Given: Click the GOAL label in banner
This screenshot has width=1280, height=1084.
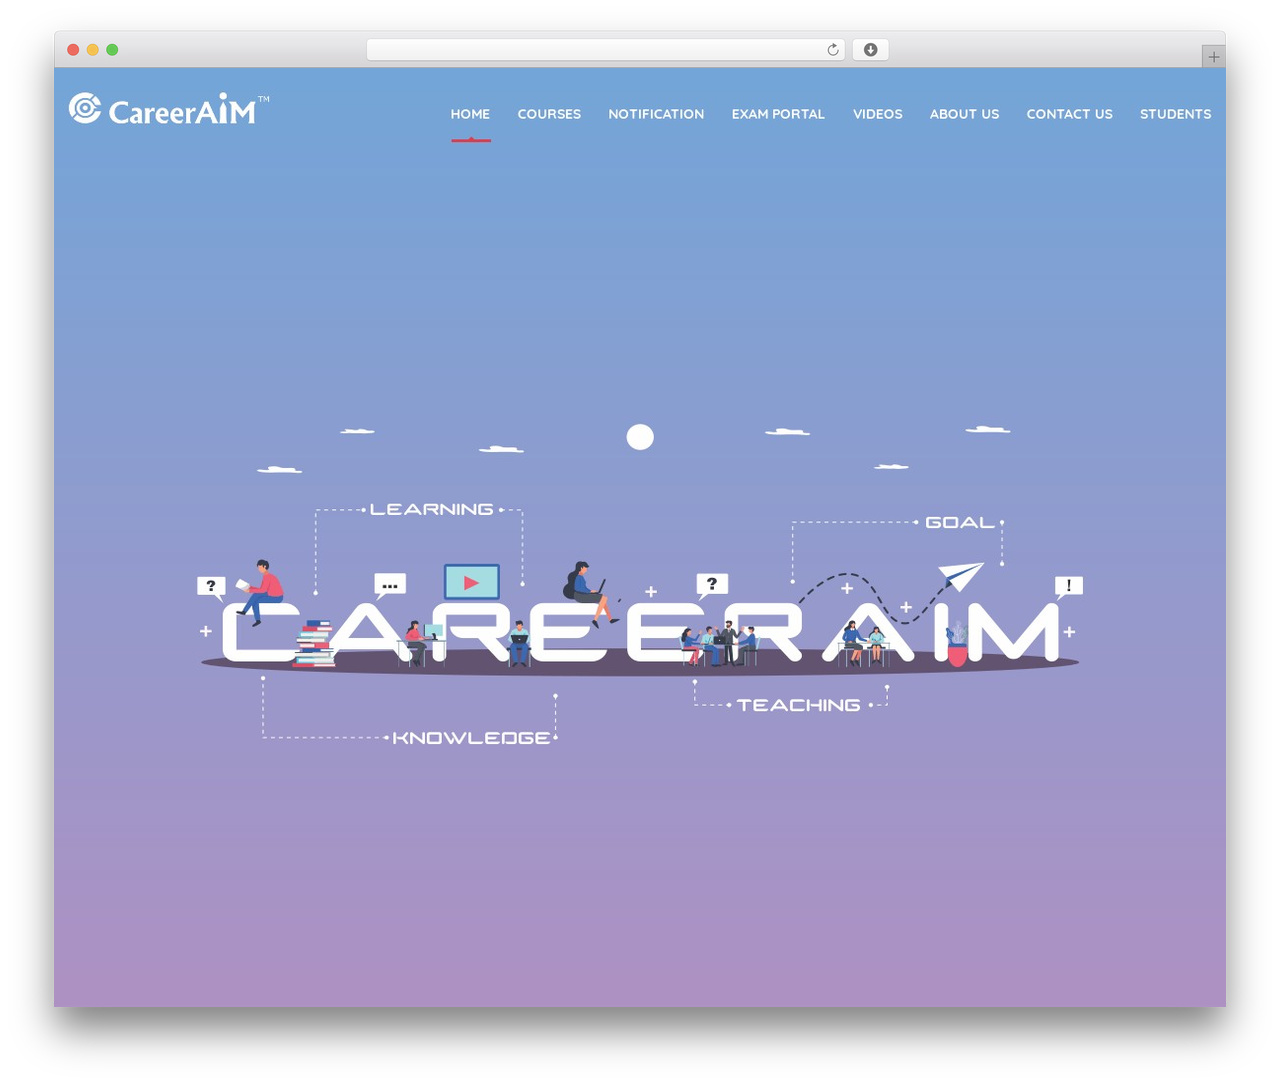Looking at the screenshot, I should (960, 522).
